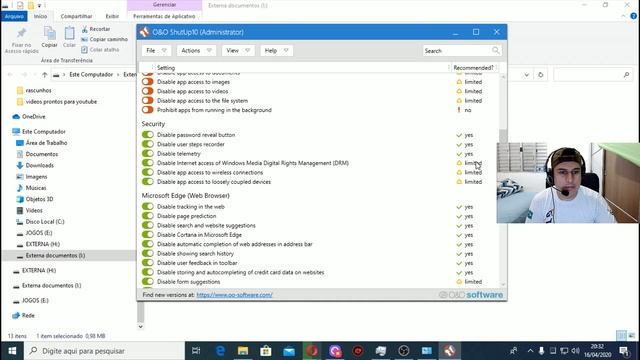Click Recortar in the ribbon
Image resolution: width=640 pixels, height=360 pixels.
click(x=96, y=29)
